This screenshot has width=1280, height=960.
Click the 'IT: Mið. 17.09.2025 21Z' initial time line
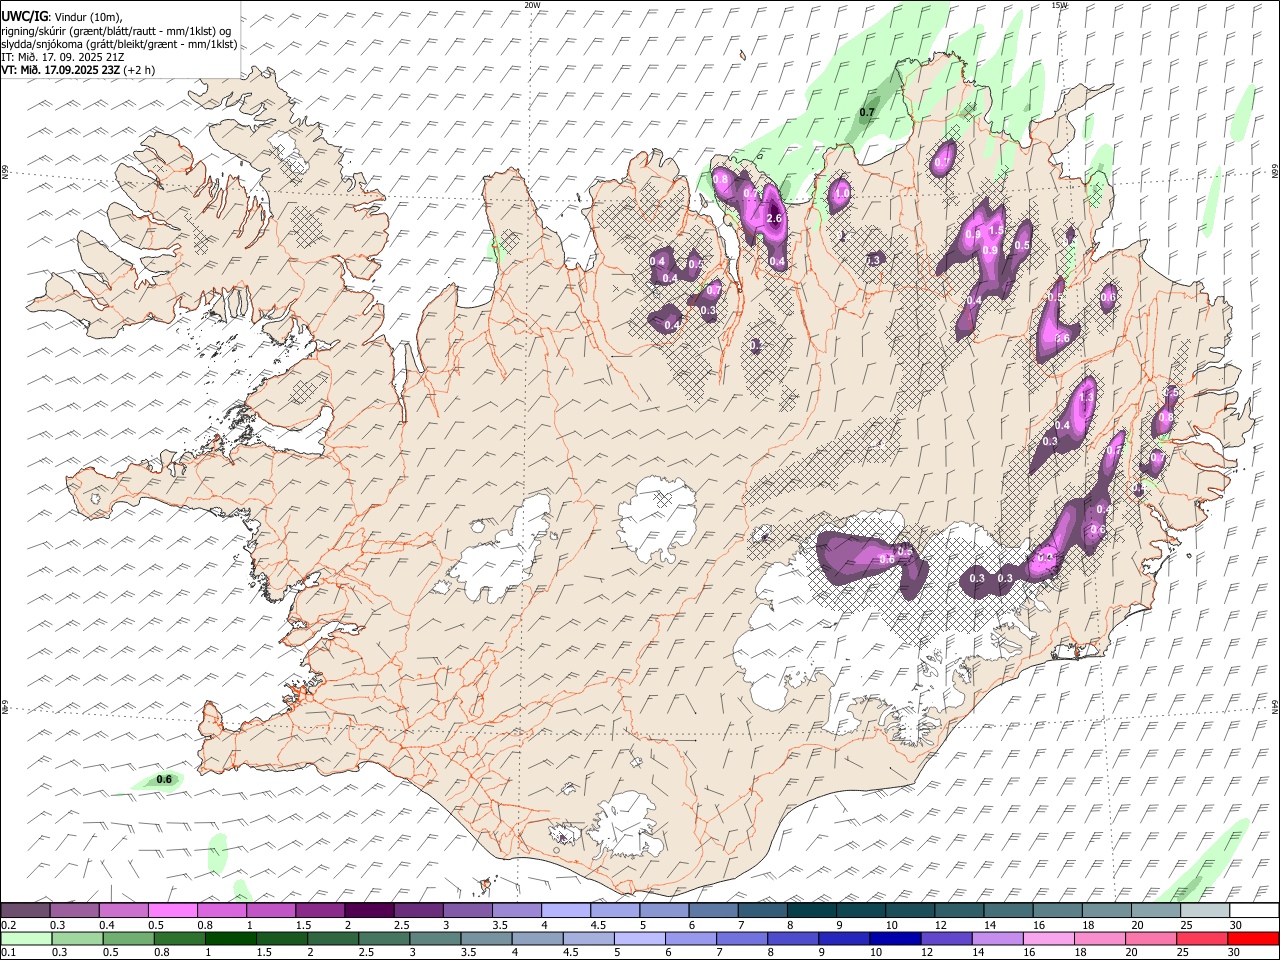click(63, 57)
